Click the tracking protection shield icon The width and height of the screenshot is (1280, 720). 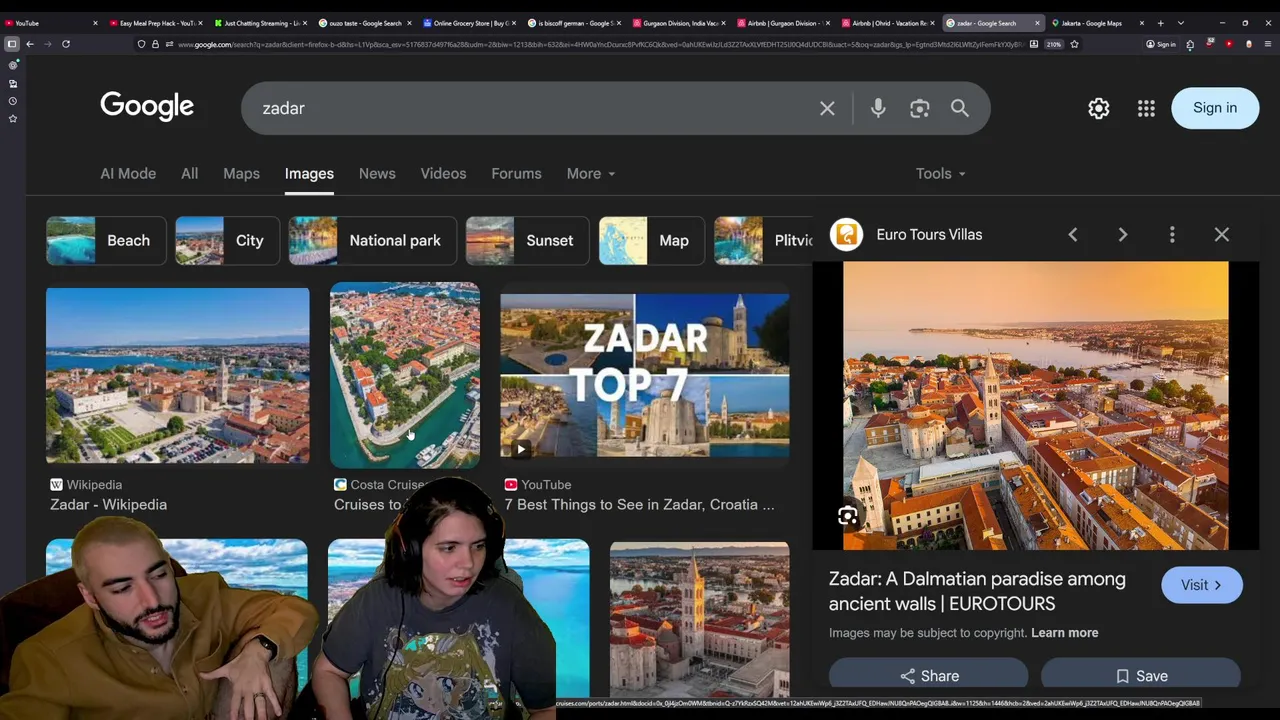[141, 44]
